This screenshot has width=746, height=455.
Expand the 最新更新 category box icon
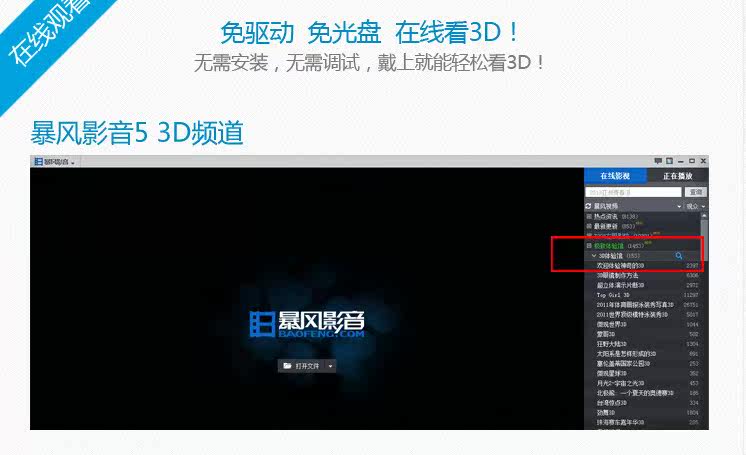click(x=589, y=226)
